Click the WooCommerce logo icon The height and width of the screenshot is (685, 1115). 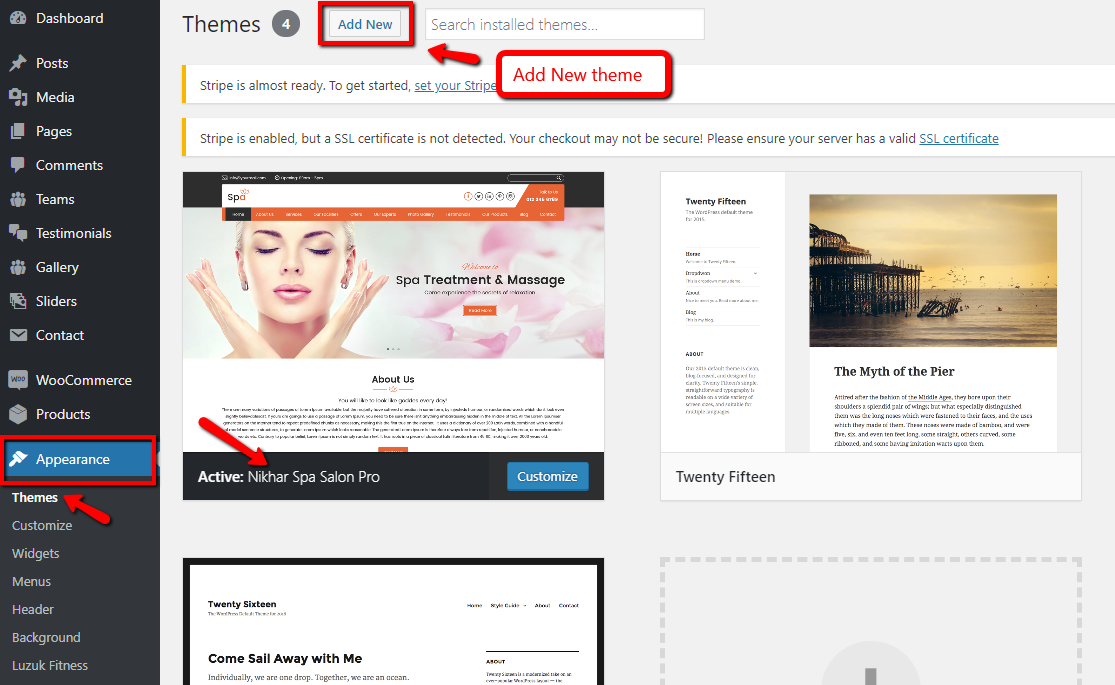[x=18, y=380]
